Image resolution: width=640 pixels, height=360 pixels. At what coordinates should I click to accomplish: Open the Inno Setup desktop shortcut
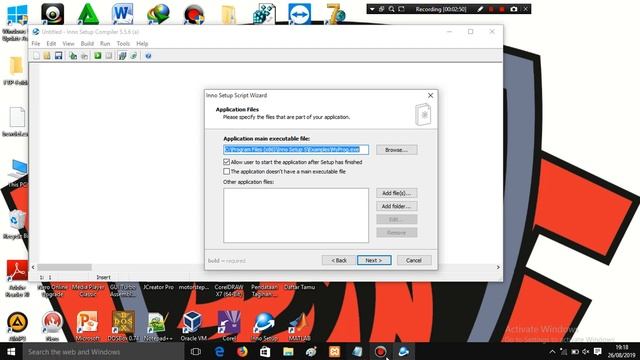[264, 325]
